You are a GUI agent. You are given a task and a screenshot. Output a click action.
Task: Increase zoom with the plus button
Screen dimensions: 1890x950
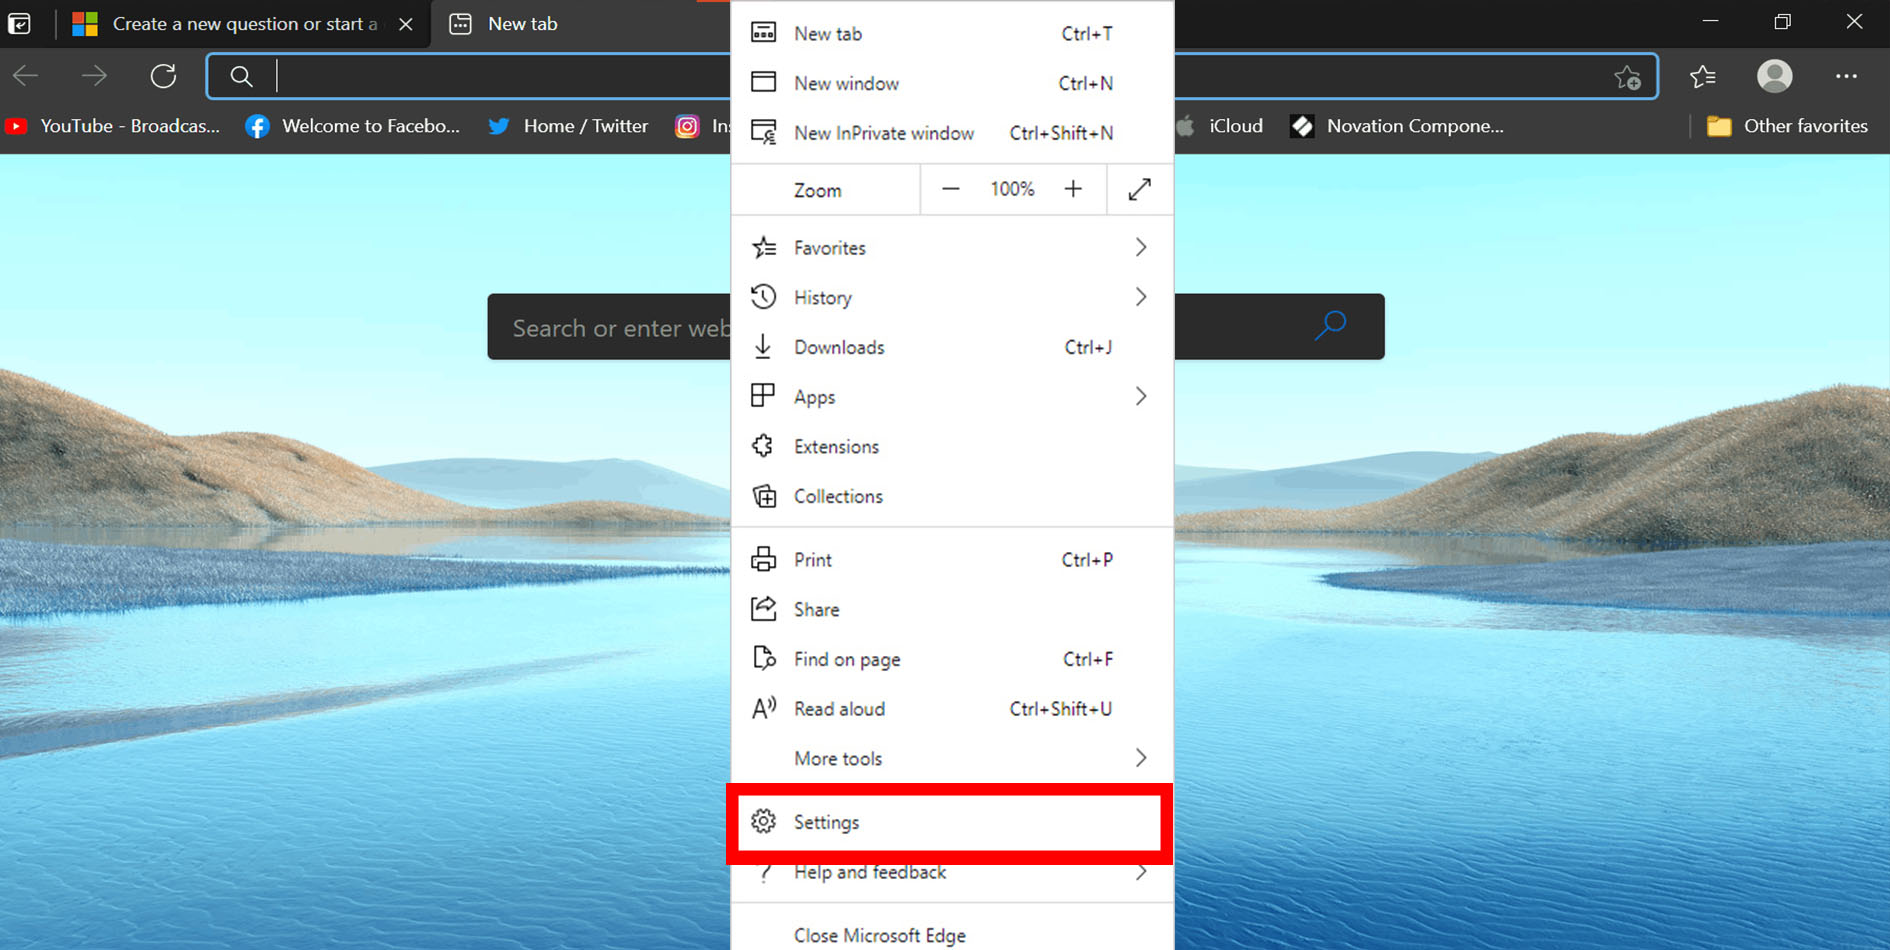pos(1073,189)
